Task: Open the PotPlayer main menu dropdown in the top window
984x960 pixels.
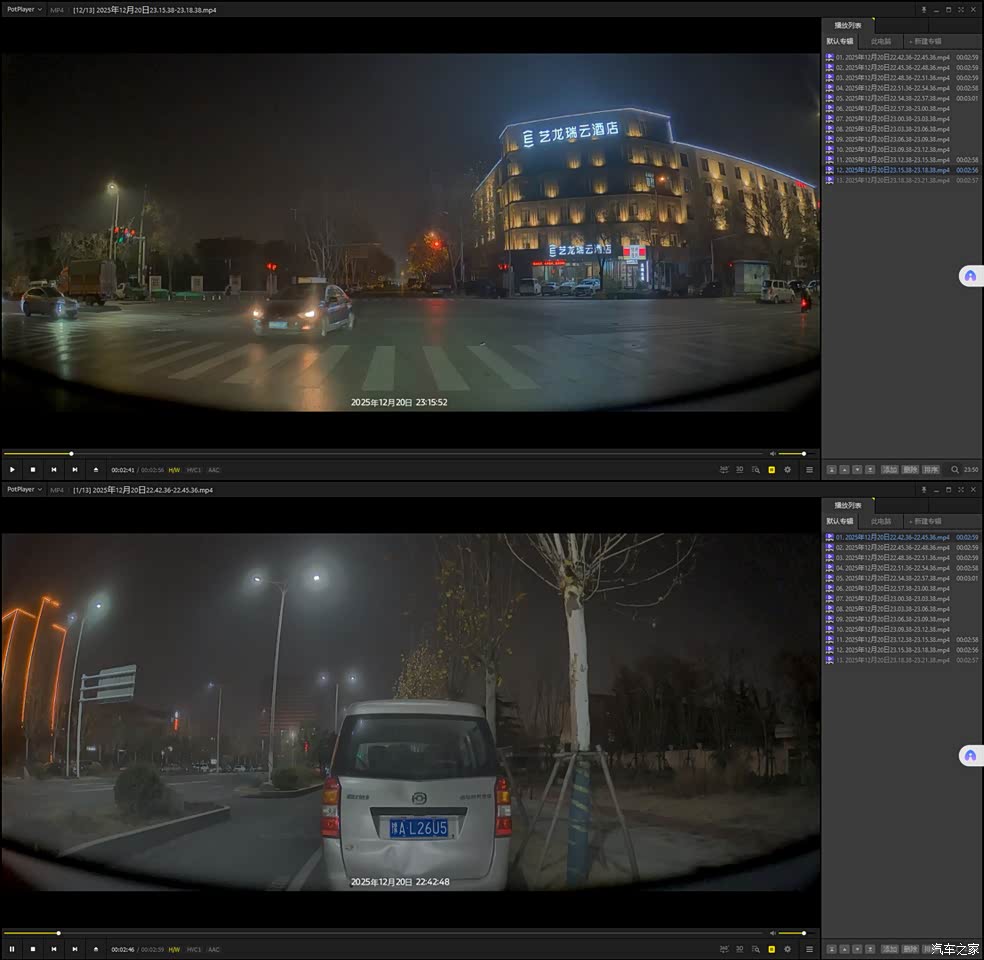Action: point(25,9)
